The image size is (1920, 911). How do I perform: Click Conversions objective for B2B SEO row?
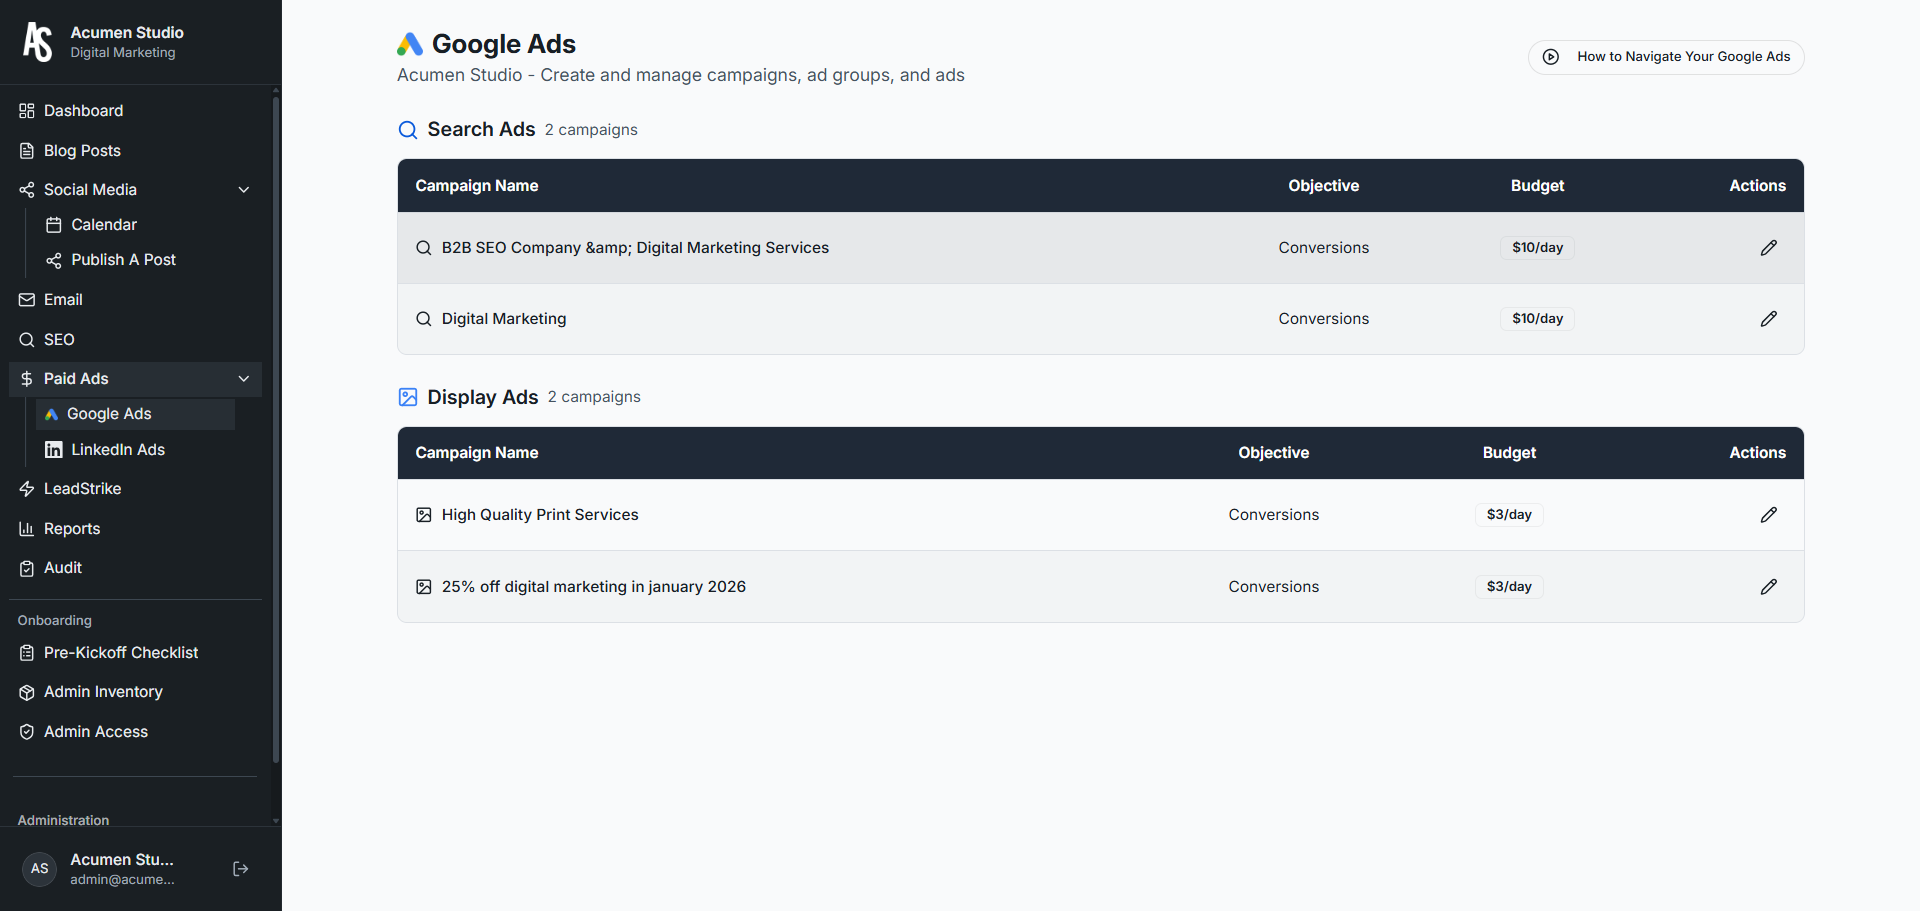point(1323,248)
